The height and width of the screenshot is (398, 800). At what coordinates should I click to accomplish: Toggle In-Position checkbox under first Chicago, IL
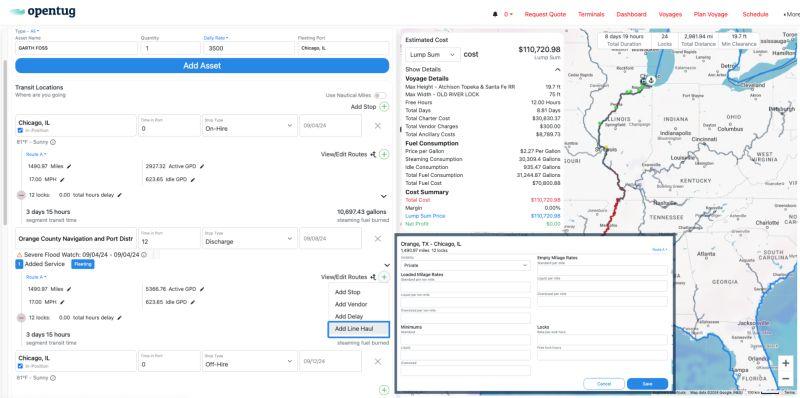coord(20,131)
